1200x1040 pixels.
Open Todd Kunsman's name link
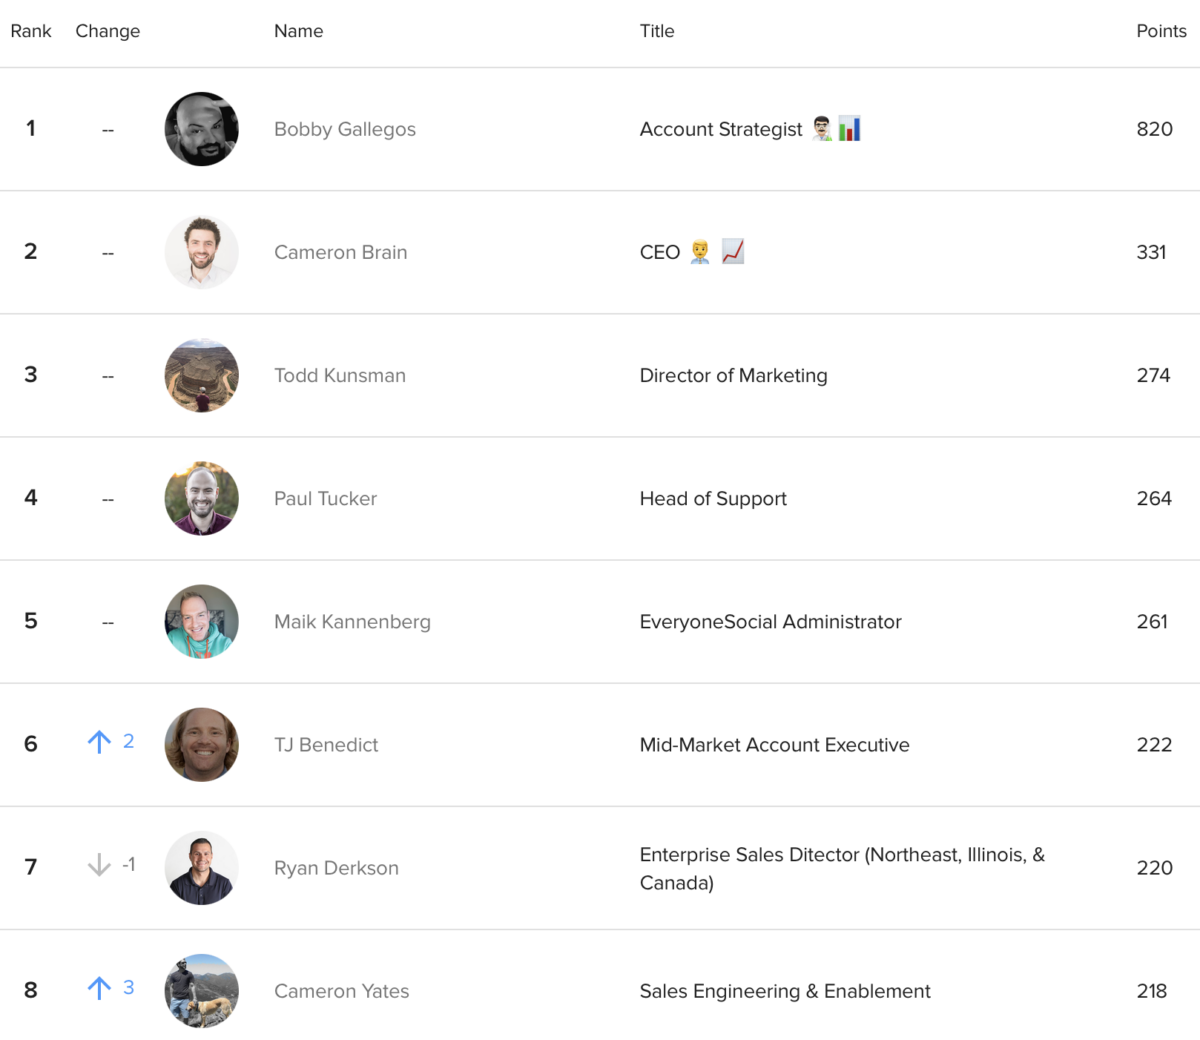pos(340,375)
